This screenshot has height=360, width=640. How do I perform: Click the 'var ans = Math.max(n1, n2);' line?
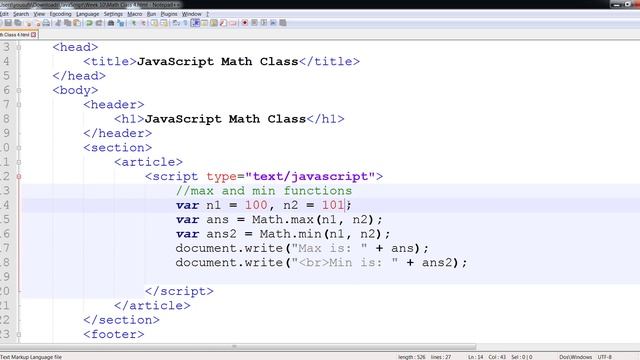[x=279, y=220]
